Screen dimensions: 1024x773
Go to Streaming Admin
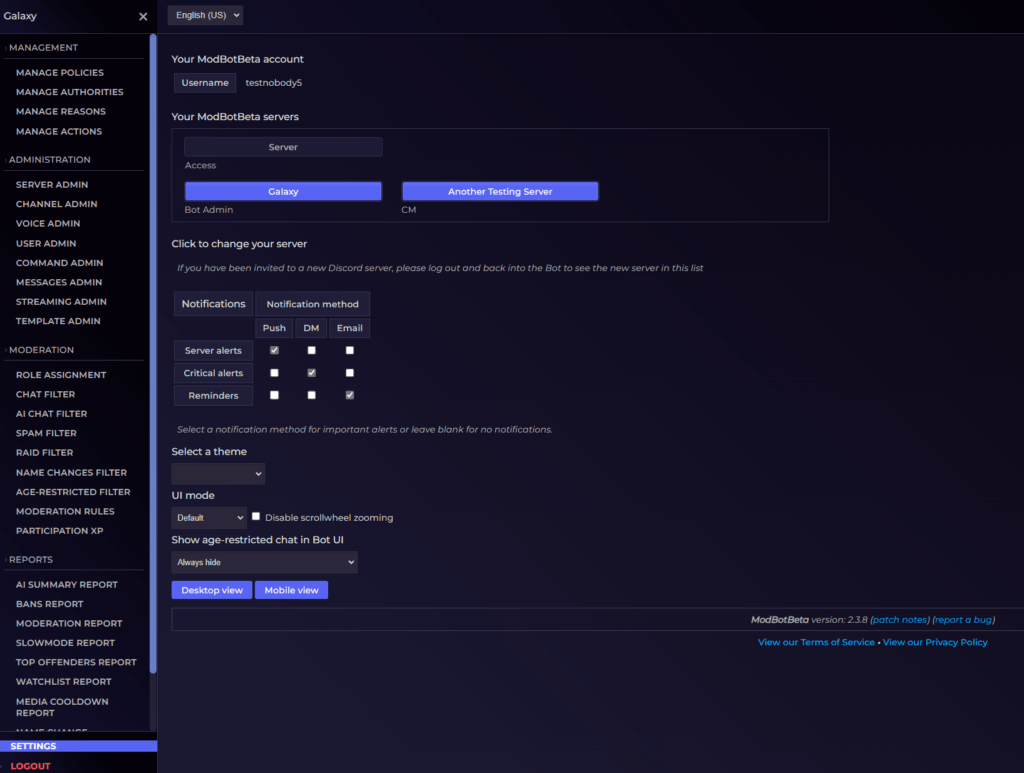61,302
